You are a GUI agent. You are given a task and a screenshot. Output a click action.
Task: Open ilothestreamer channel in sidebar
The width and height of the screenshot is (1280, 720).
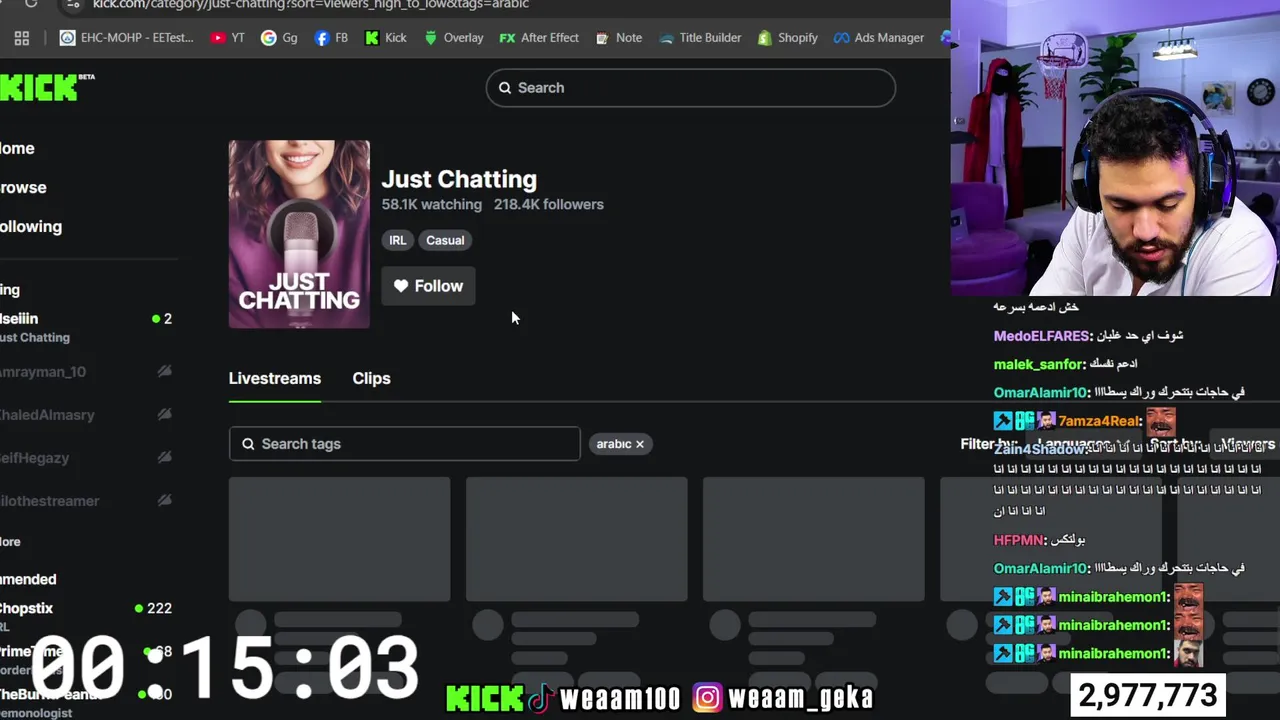pyautogui.click(x=87, y=501)
